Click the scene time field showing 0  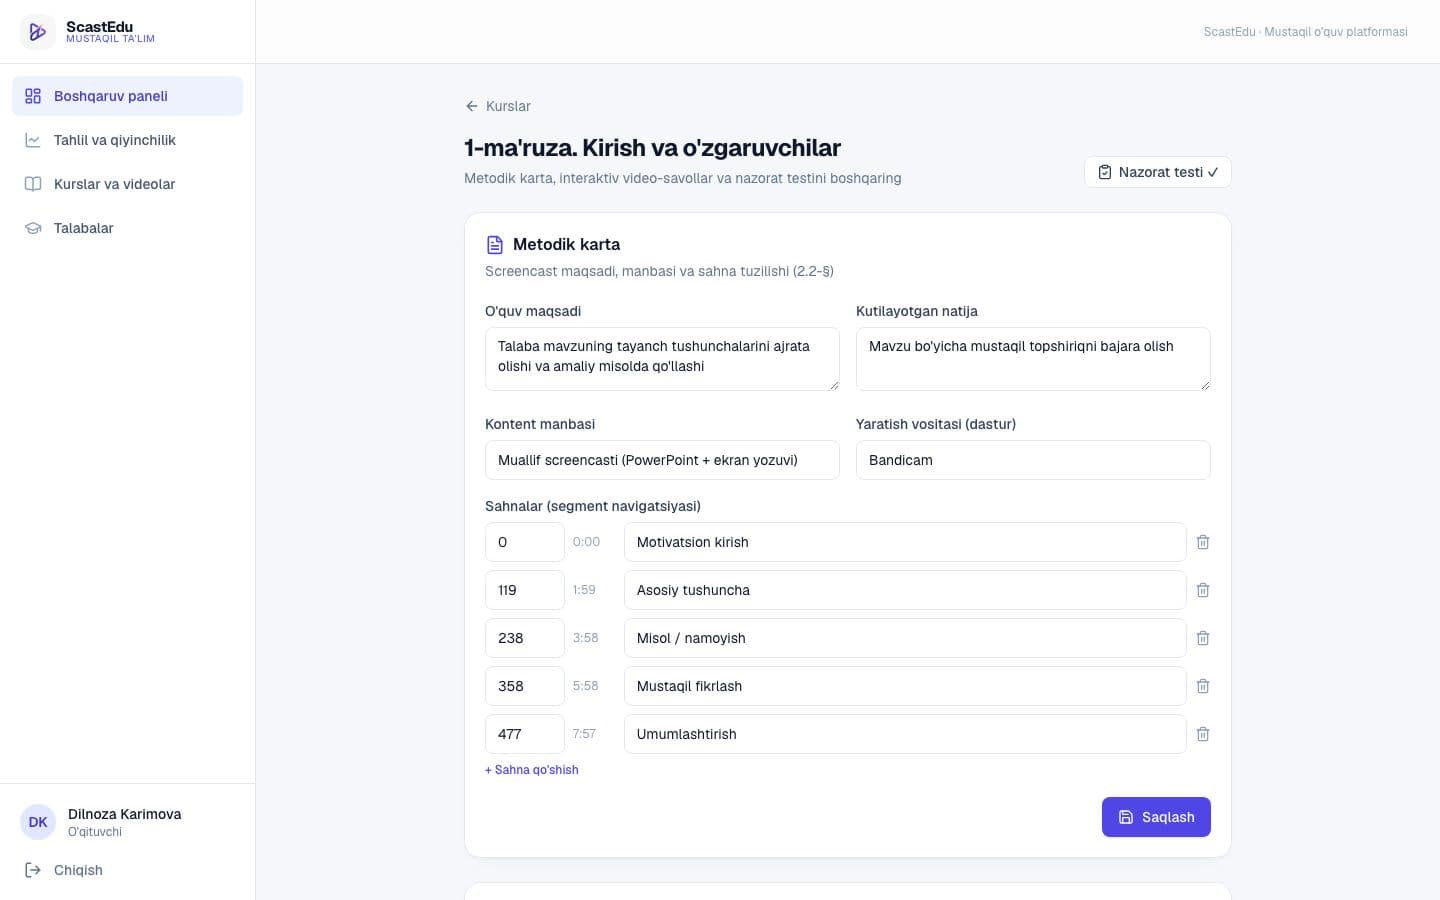pos(525,542)
